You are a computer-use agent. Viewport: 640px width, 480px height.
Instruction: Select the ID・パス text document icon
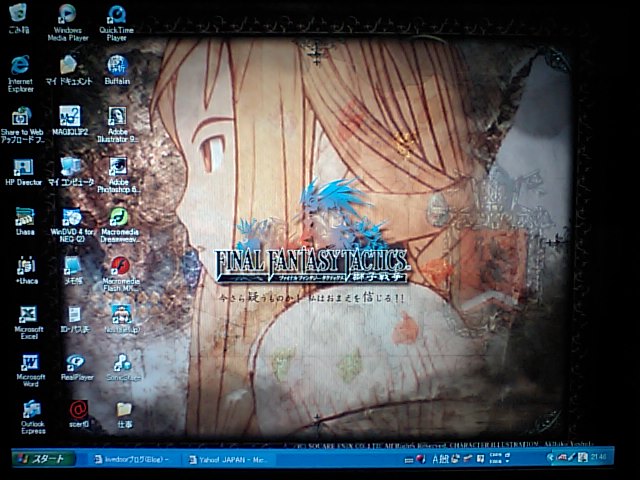(x=75, y=319)
